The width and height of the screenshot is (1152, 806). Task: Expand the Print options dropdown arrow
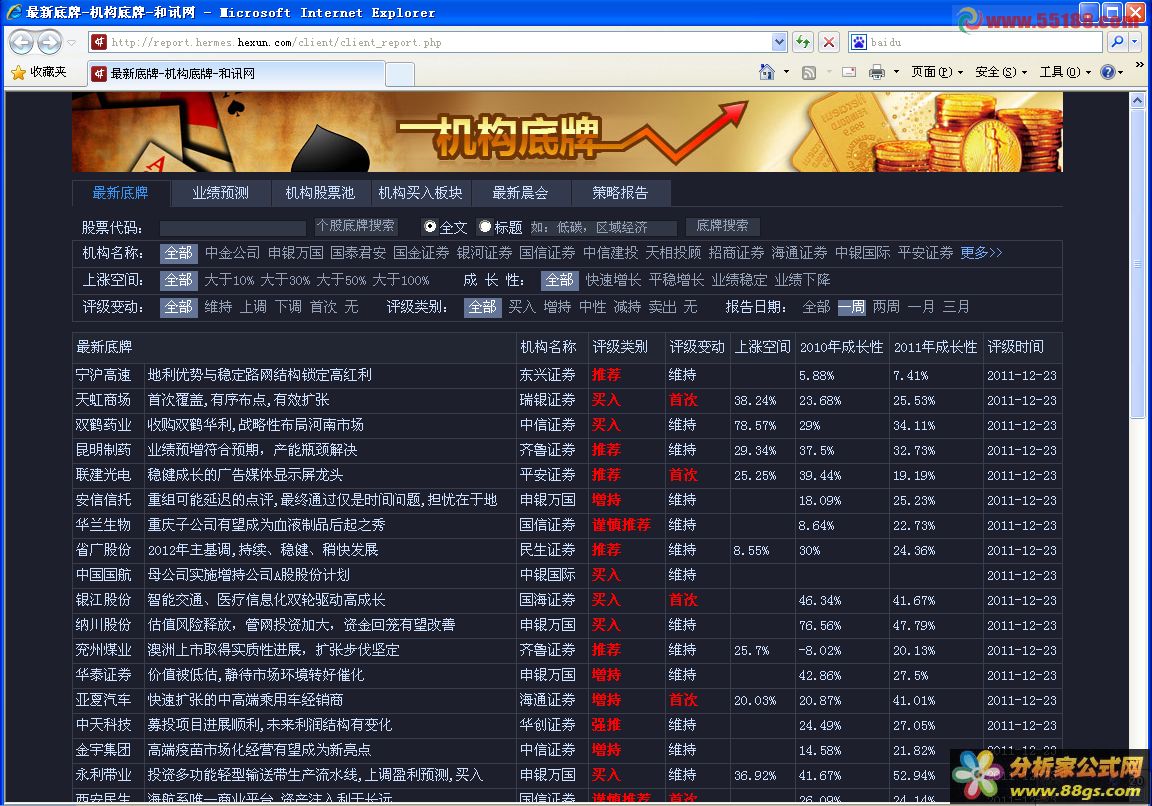click(x=896, y=72)
